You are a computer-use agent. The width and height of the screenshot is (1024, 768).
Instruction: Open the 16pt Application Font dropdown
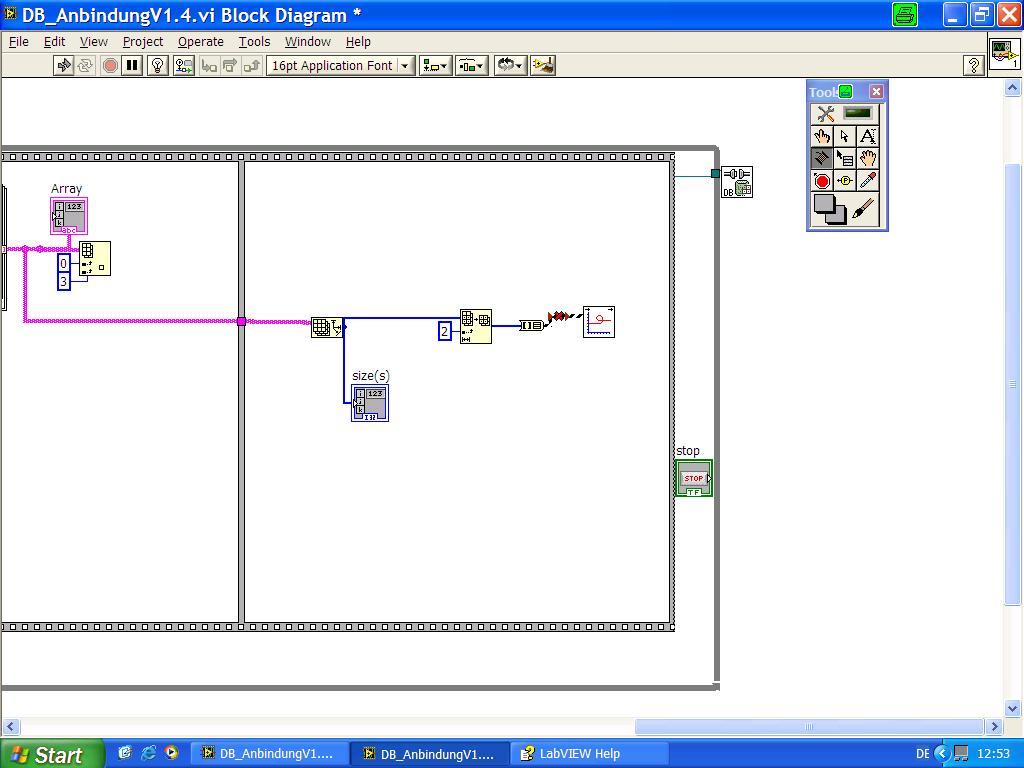(x=340, y=65)
